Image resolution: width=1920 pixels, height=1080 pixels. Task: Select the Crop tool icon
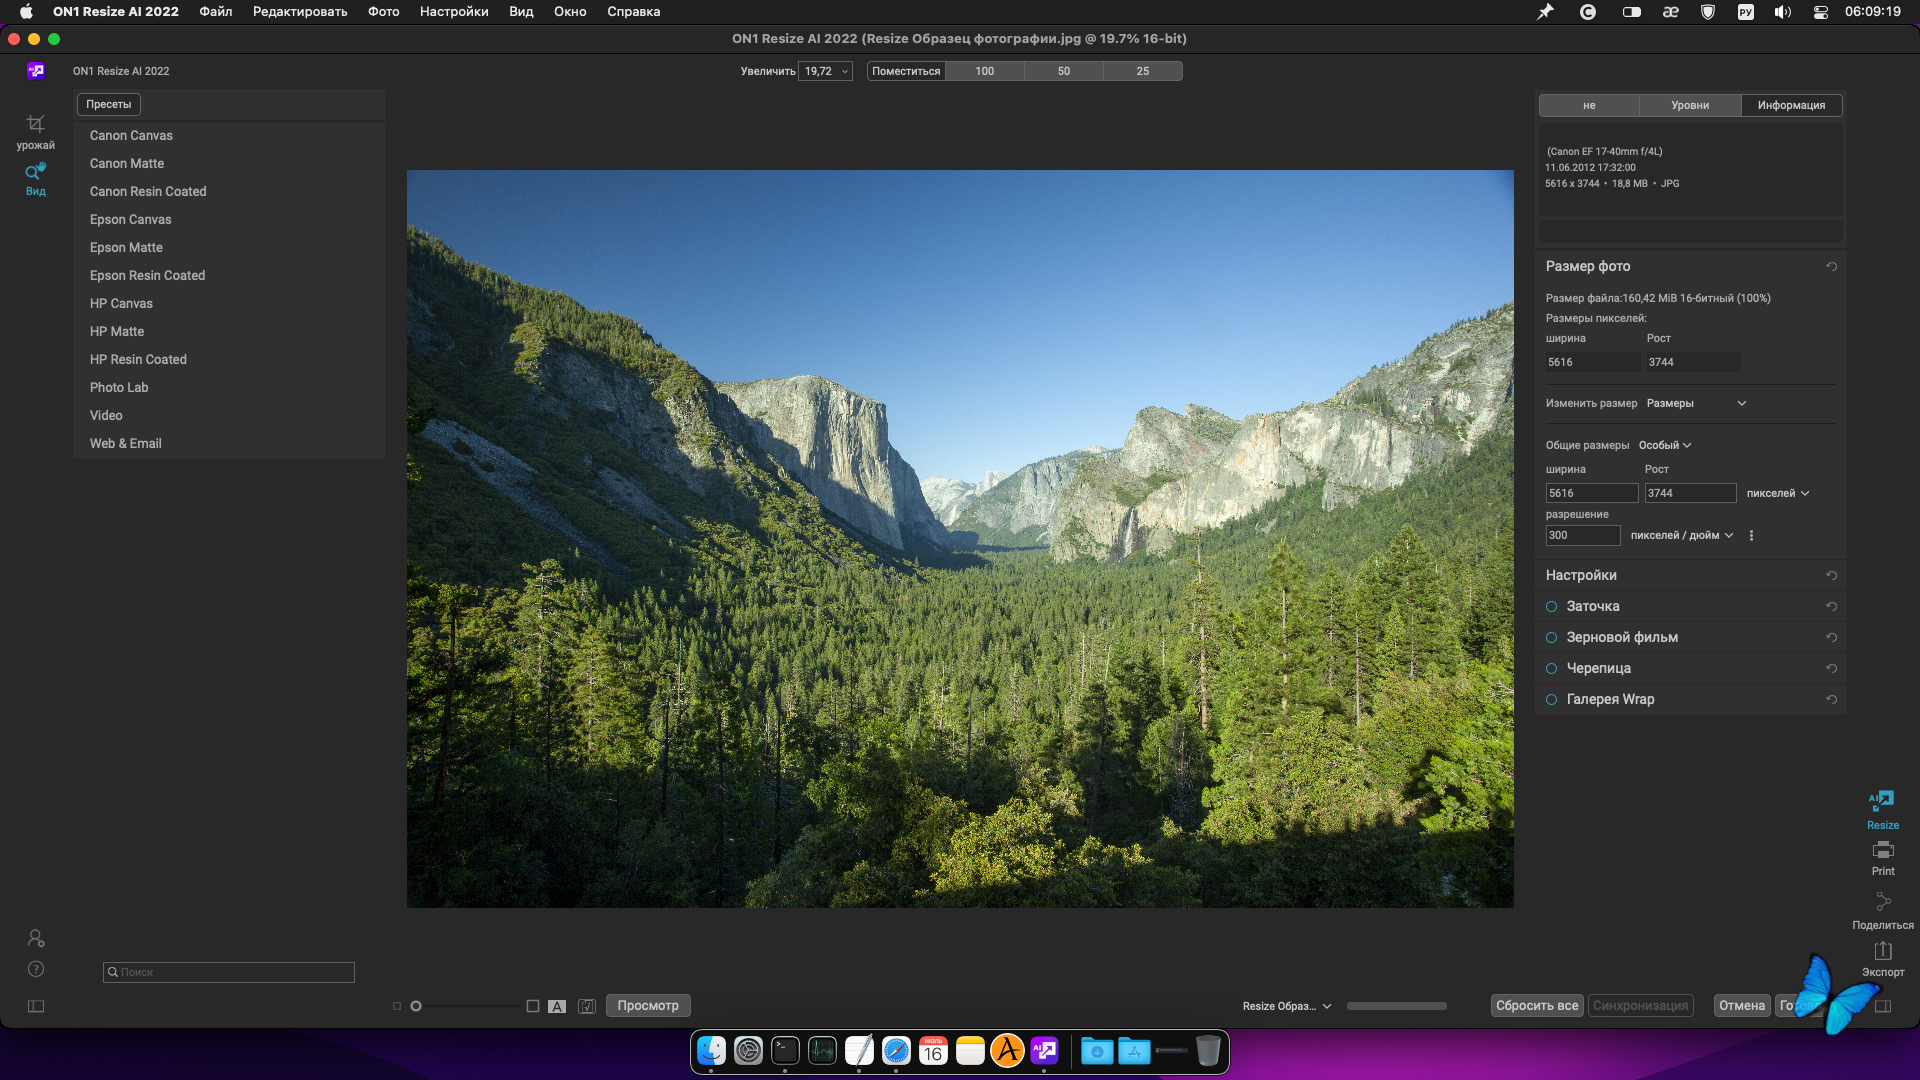click(x=35, y=124)
